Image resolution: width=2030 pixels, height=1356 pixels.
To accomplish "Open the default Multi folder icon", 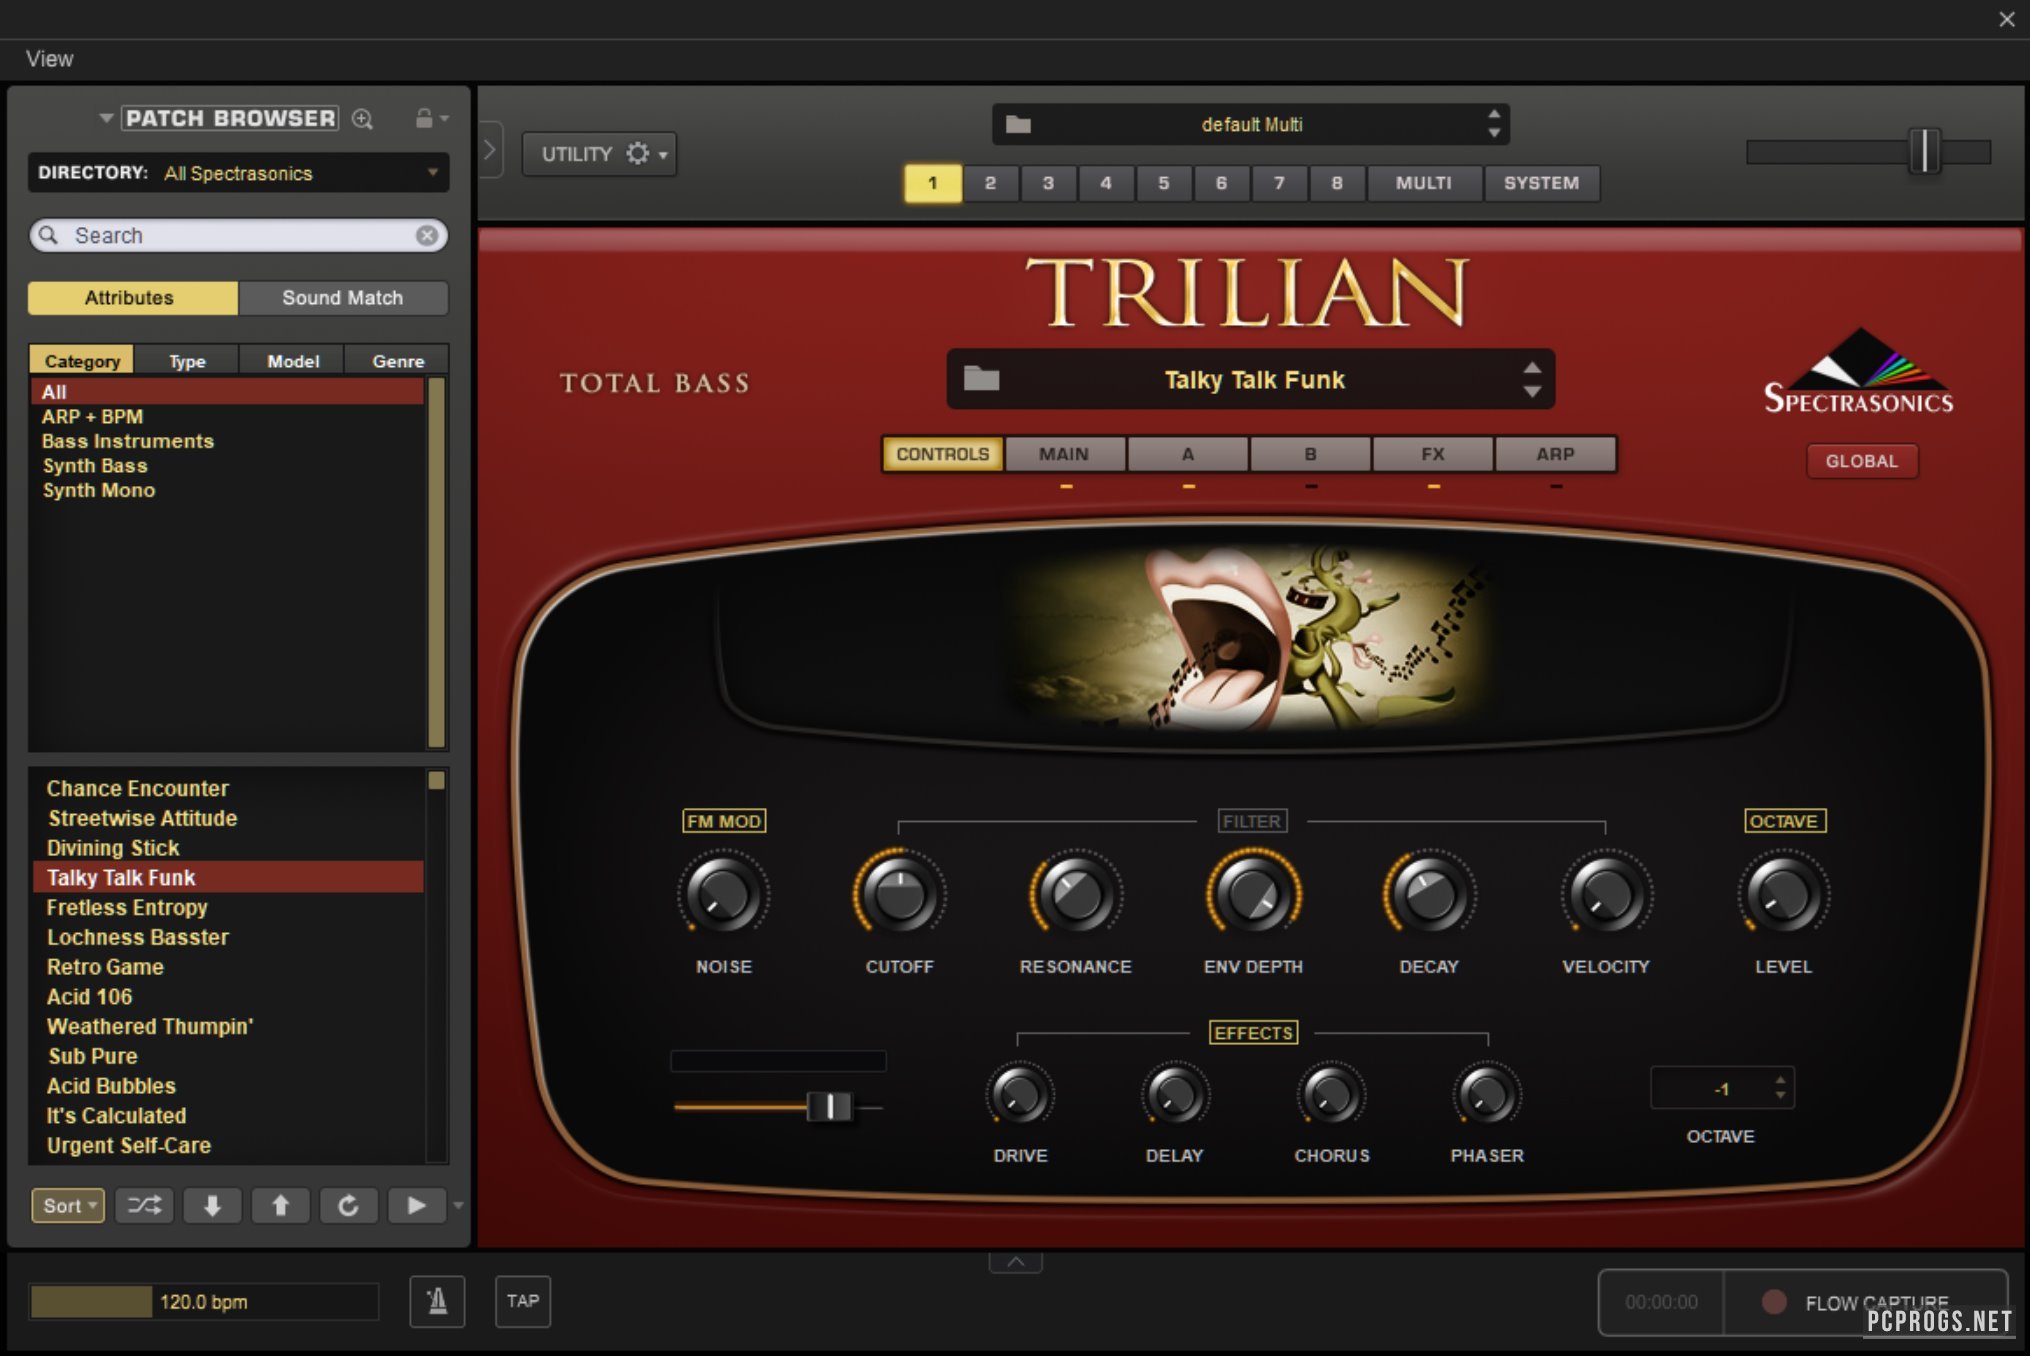I will (1018, 124).
